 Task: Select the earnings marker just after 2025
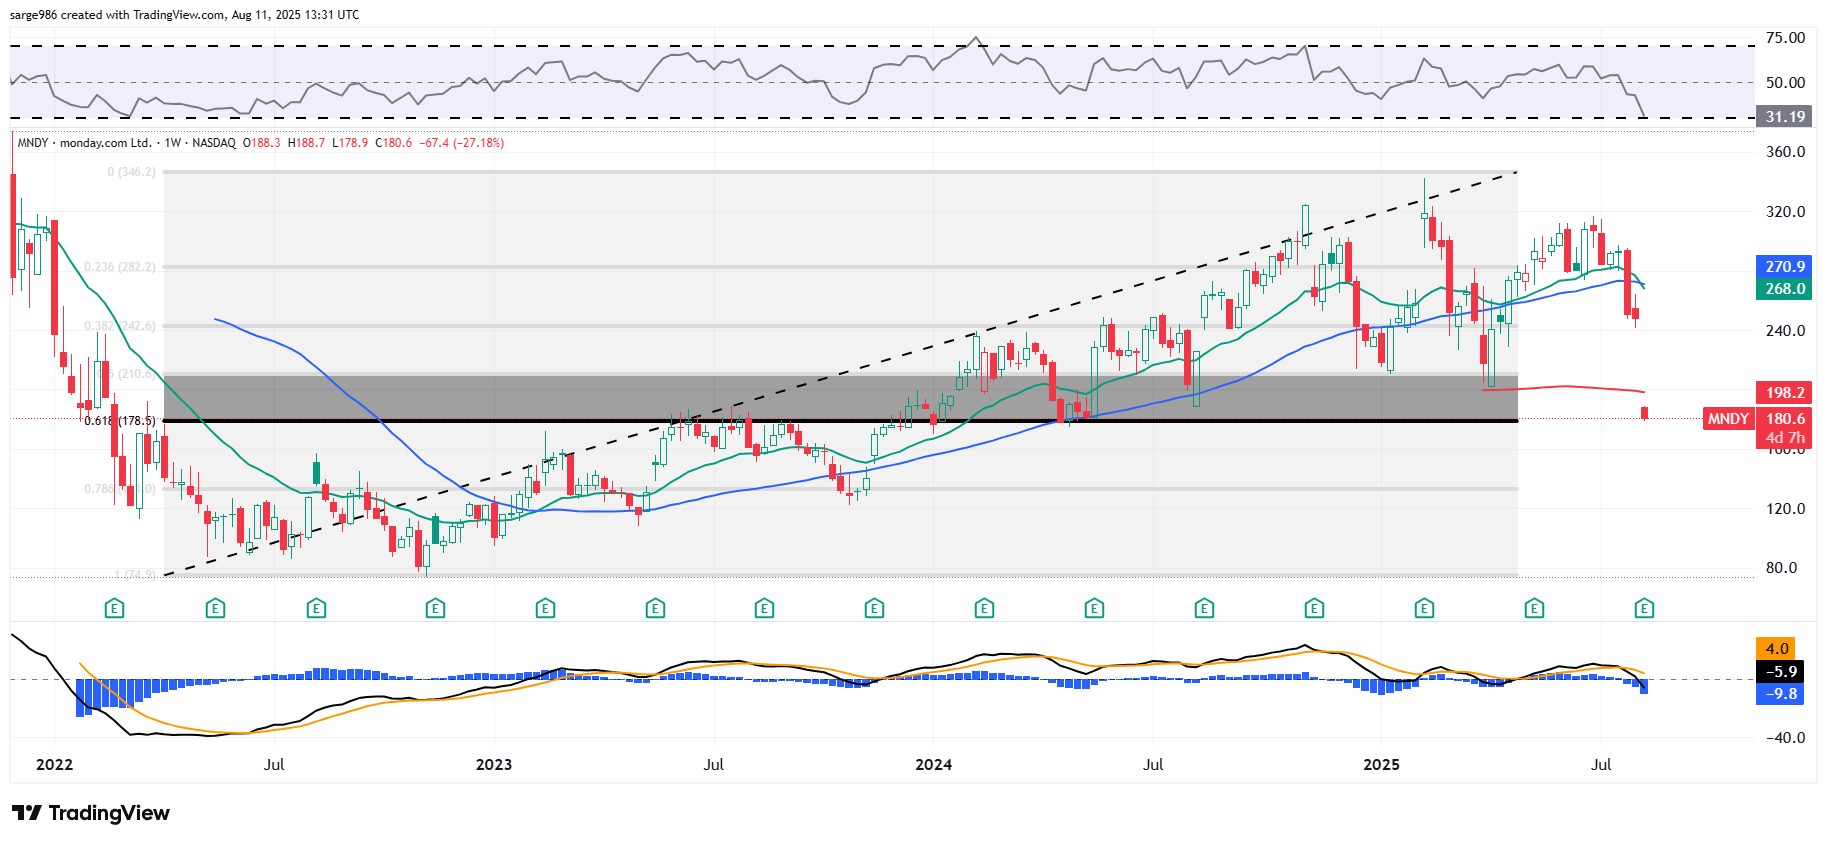(x=1424, y=608)
